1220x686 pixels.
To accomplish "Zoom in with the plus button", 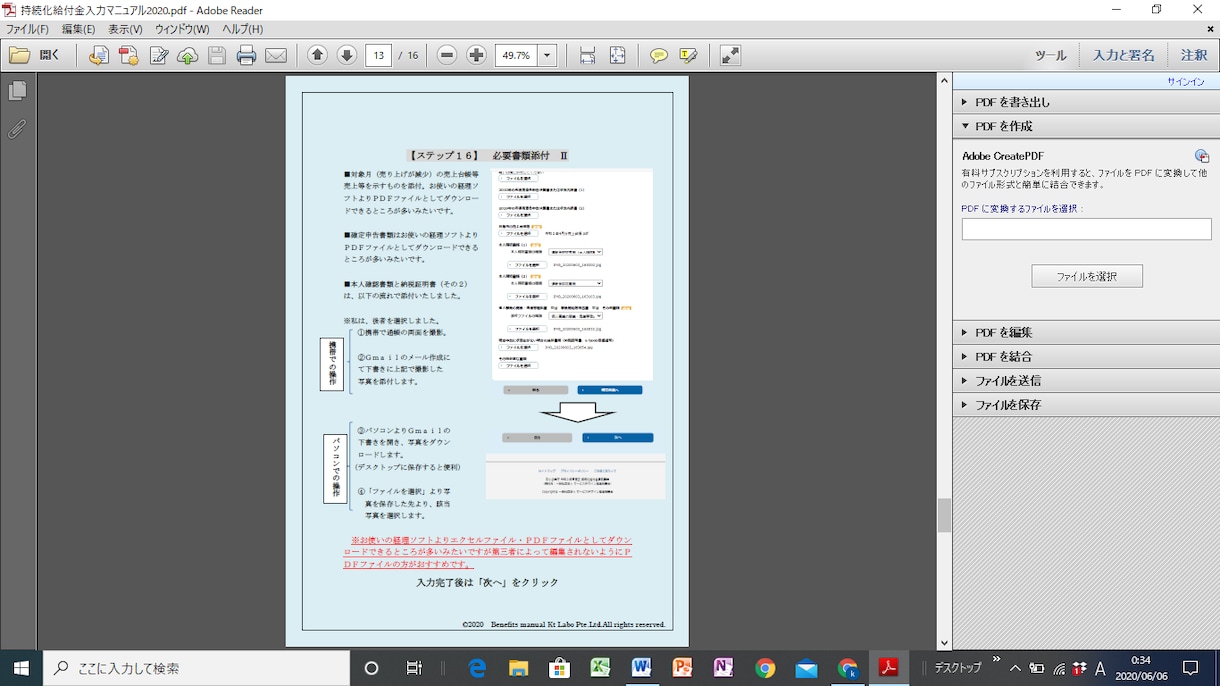I will click(x=477, y=56).
